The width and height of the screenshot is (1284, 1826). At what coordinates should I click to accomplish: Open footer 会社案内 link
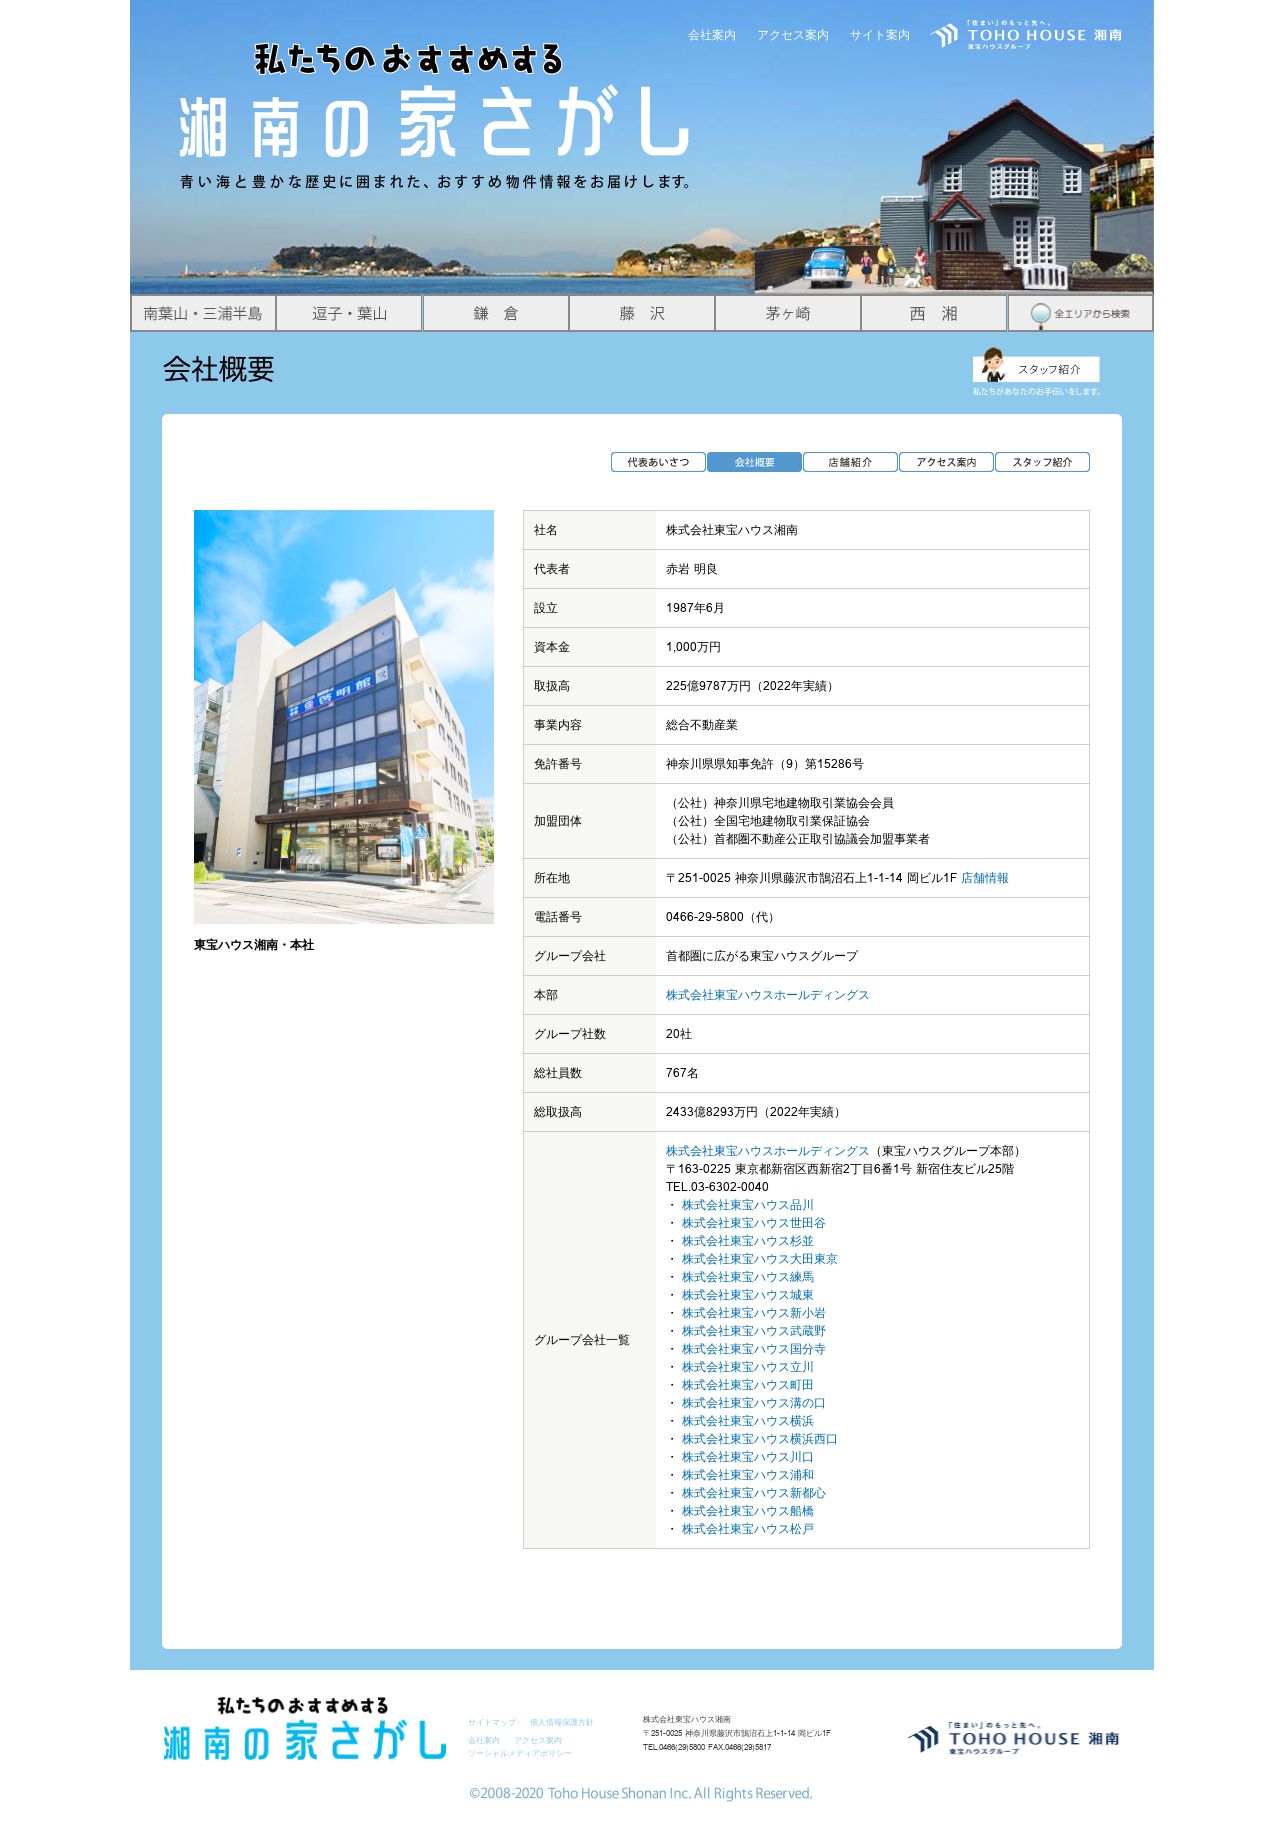[483, 1740]
